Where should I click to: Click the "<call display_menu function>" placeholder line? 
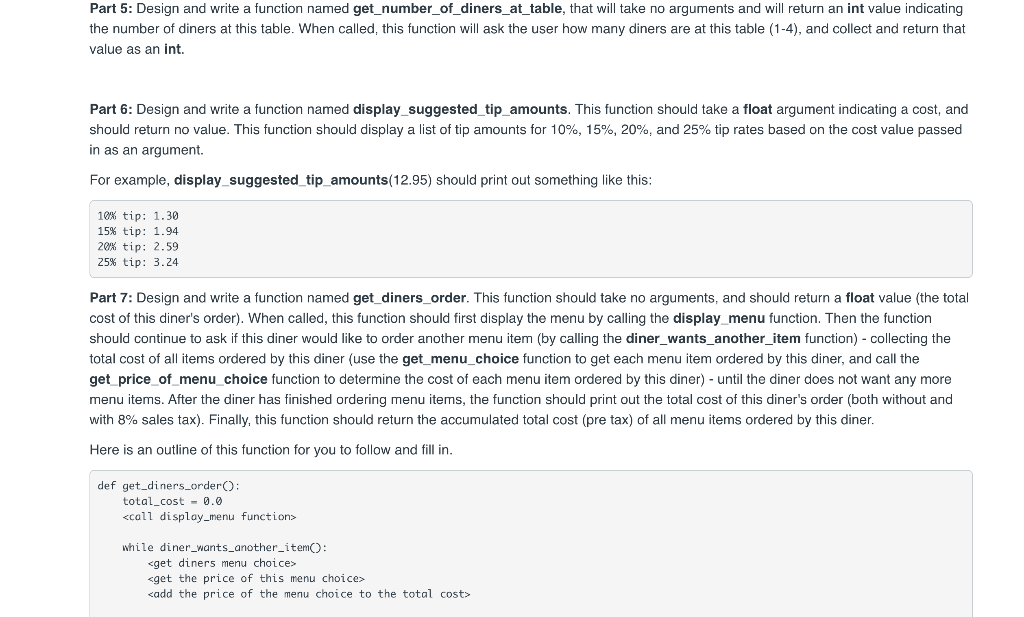pos(209,516)
